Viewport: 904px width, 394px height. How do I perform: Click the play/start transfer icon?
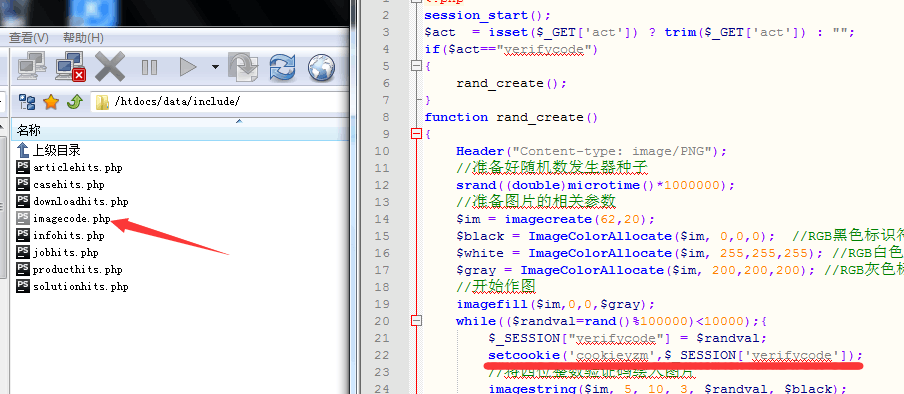[x=188, y=67]
